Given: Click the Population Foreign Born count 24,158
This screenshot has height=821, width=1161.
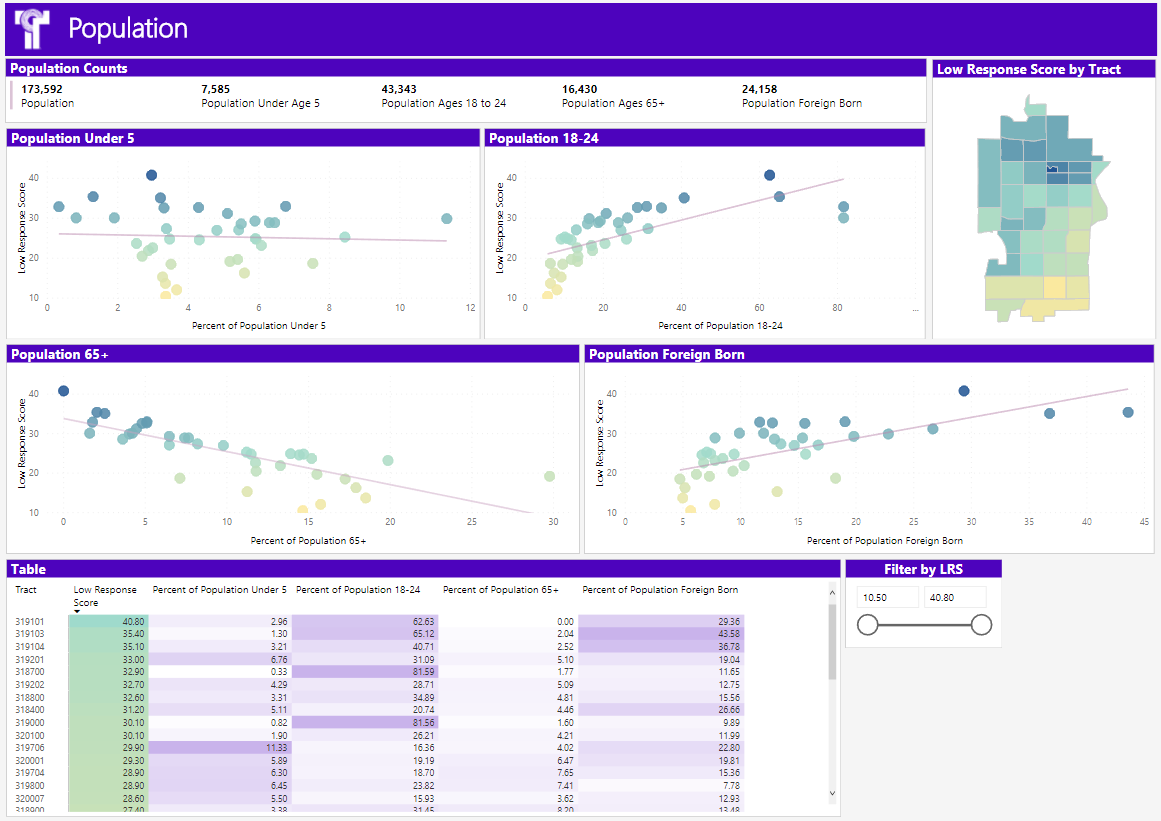Looking at the screenshot, I should pyautogui.click(x=759, y=89).
